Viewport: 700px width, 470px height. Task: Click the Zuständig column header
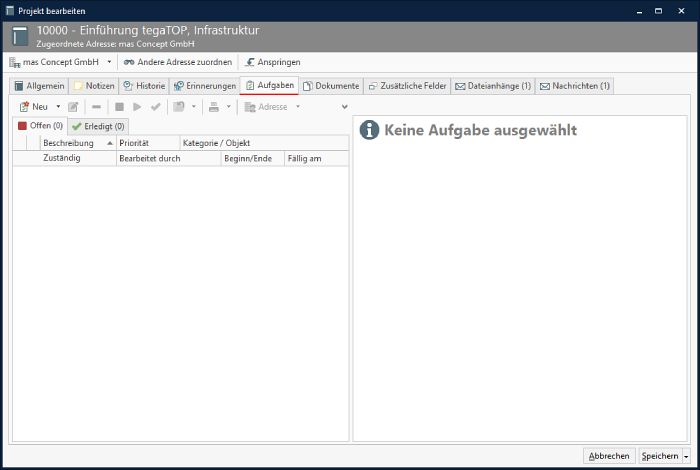tap(65, 158)
